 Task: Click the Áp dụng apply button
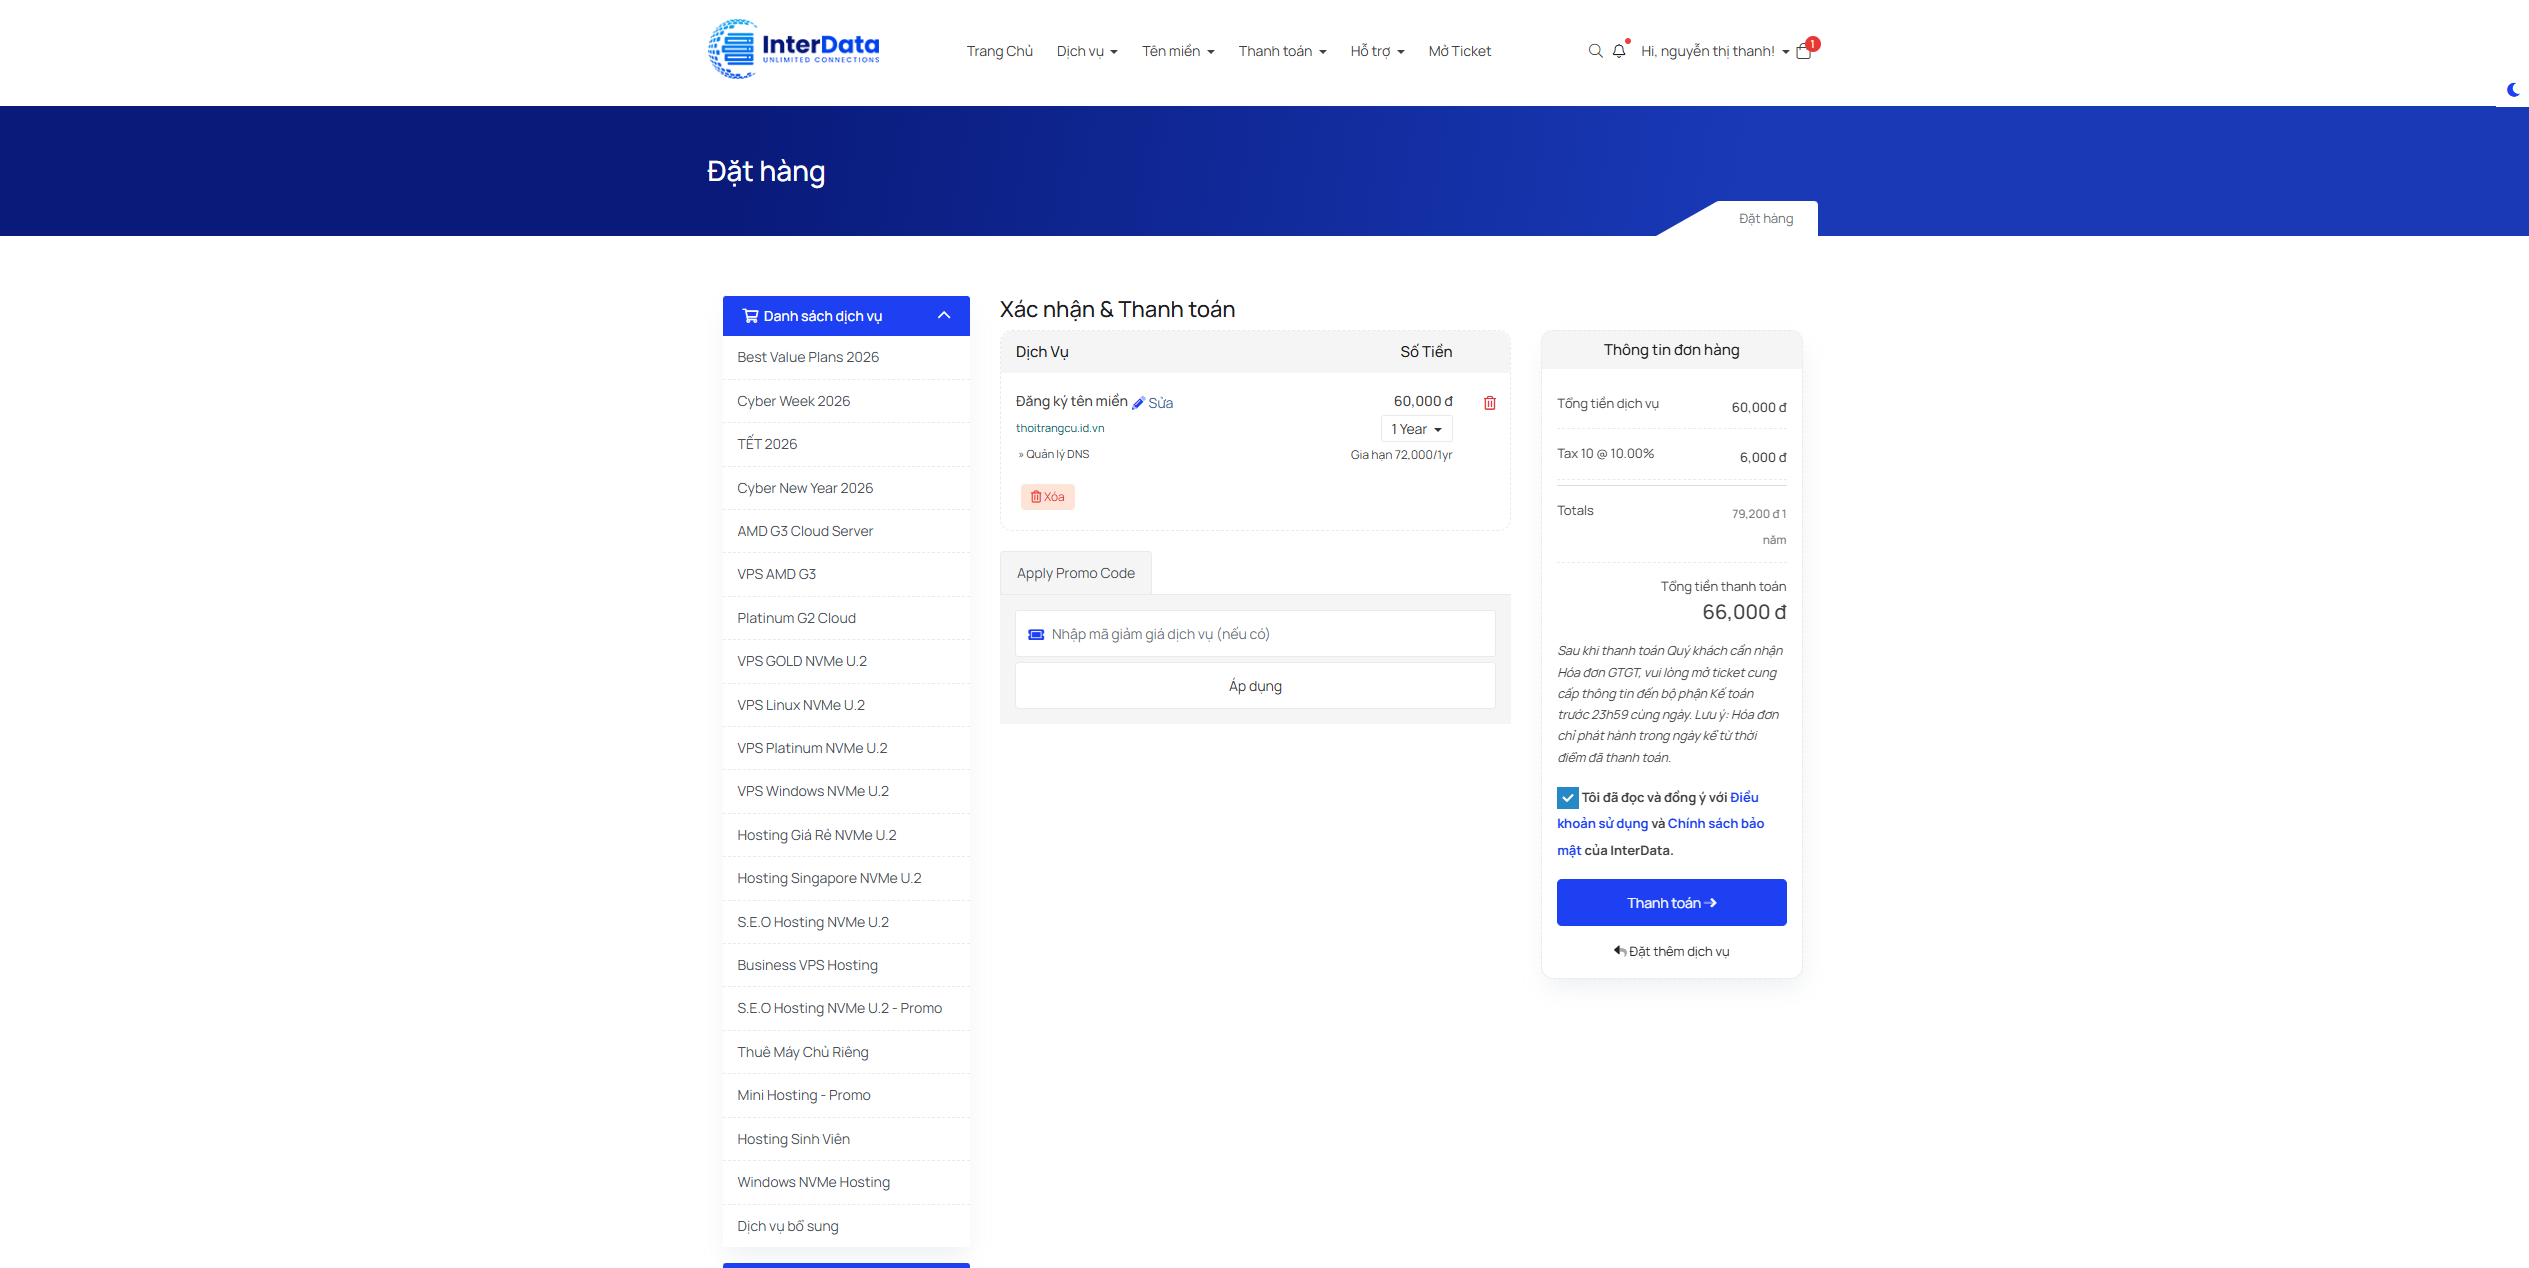pyautogui.click(x=1255, y=686)
